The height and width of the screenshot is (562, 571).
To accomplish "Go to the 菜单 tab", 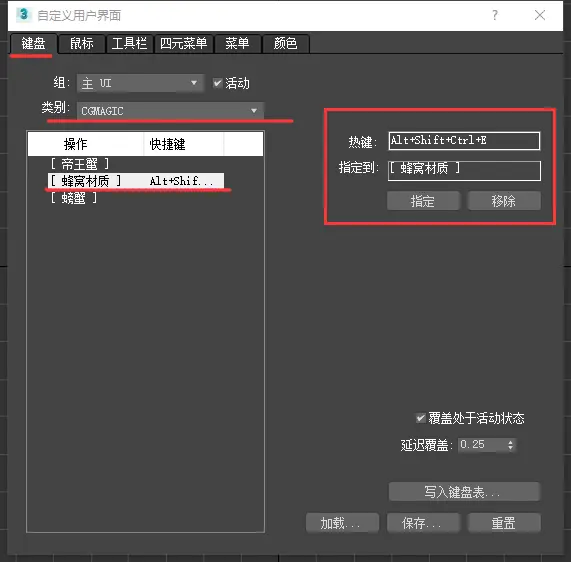I will click(x=237, y=44).
